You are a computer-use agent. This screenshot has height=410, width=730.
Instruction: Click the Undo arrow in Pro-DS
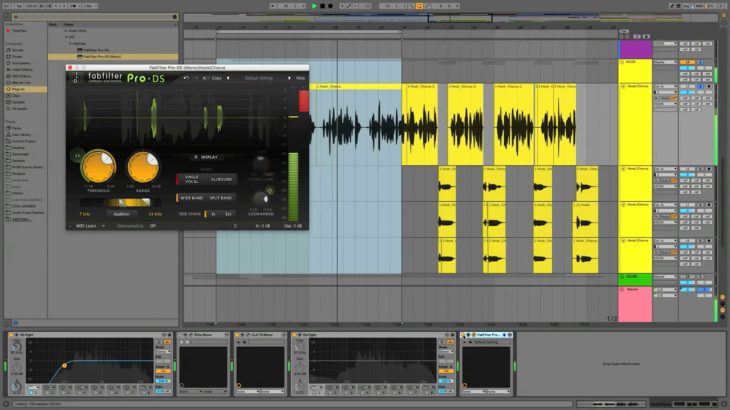pos(186,78)
